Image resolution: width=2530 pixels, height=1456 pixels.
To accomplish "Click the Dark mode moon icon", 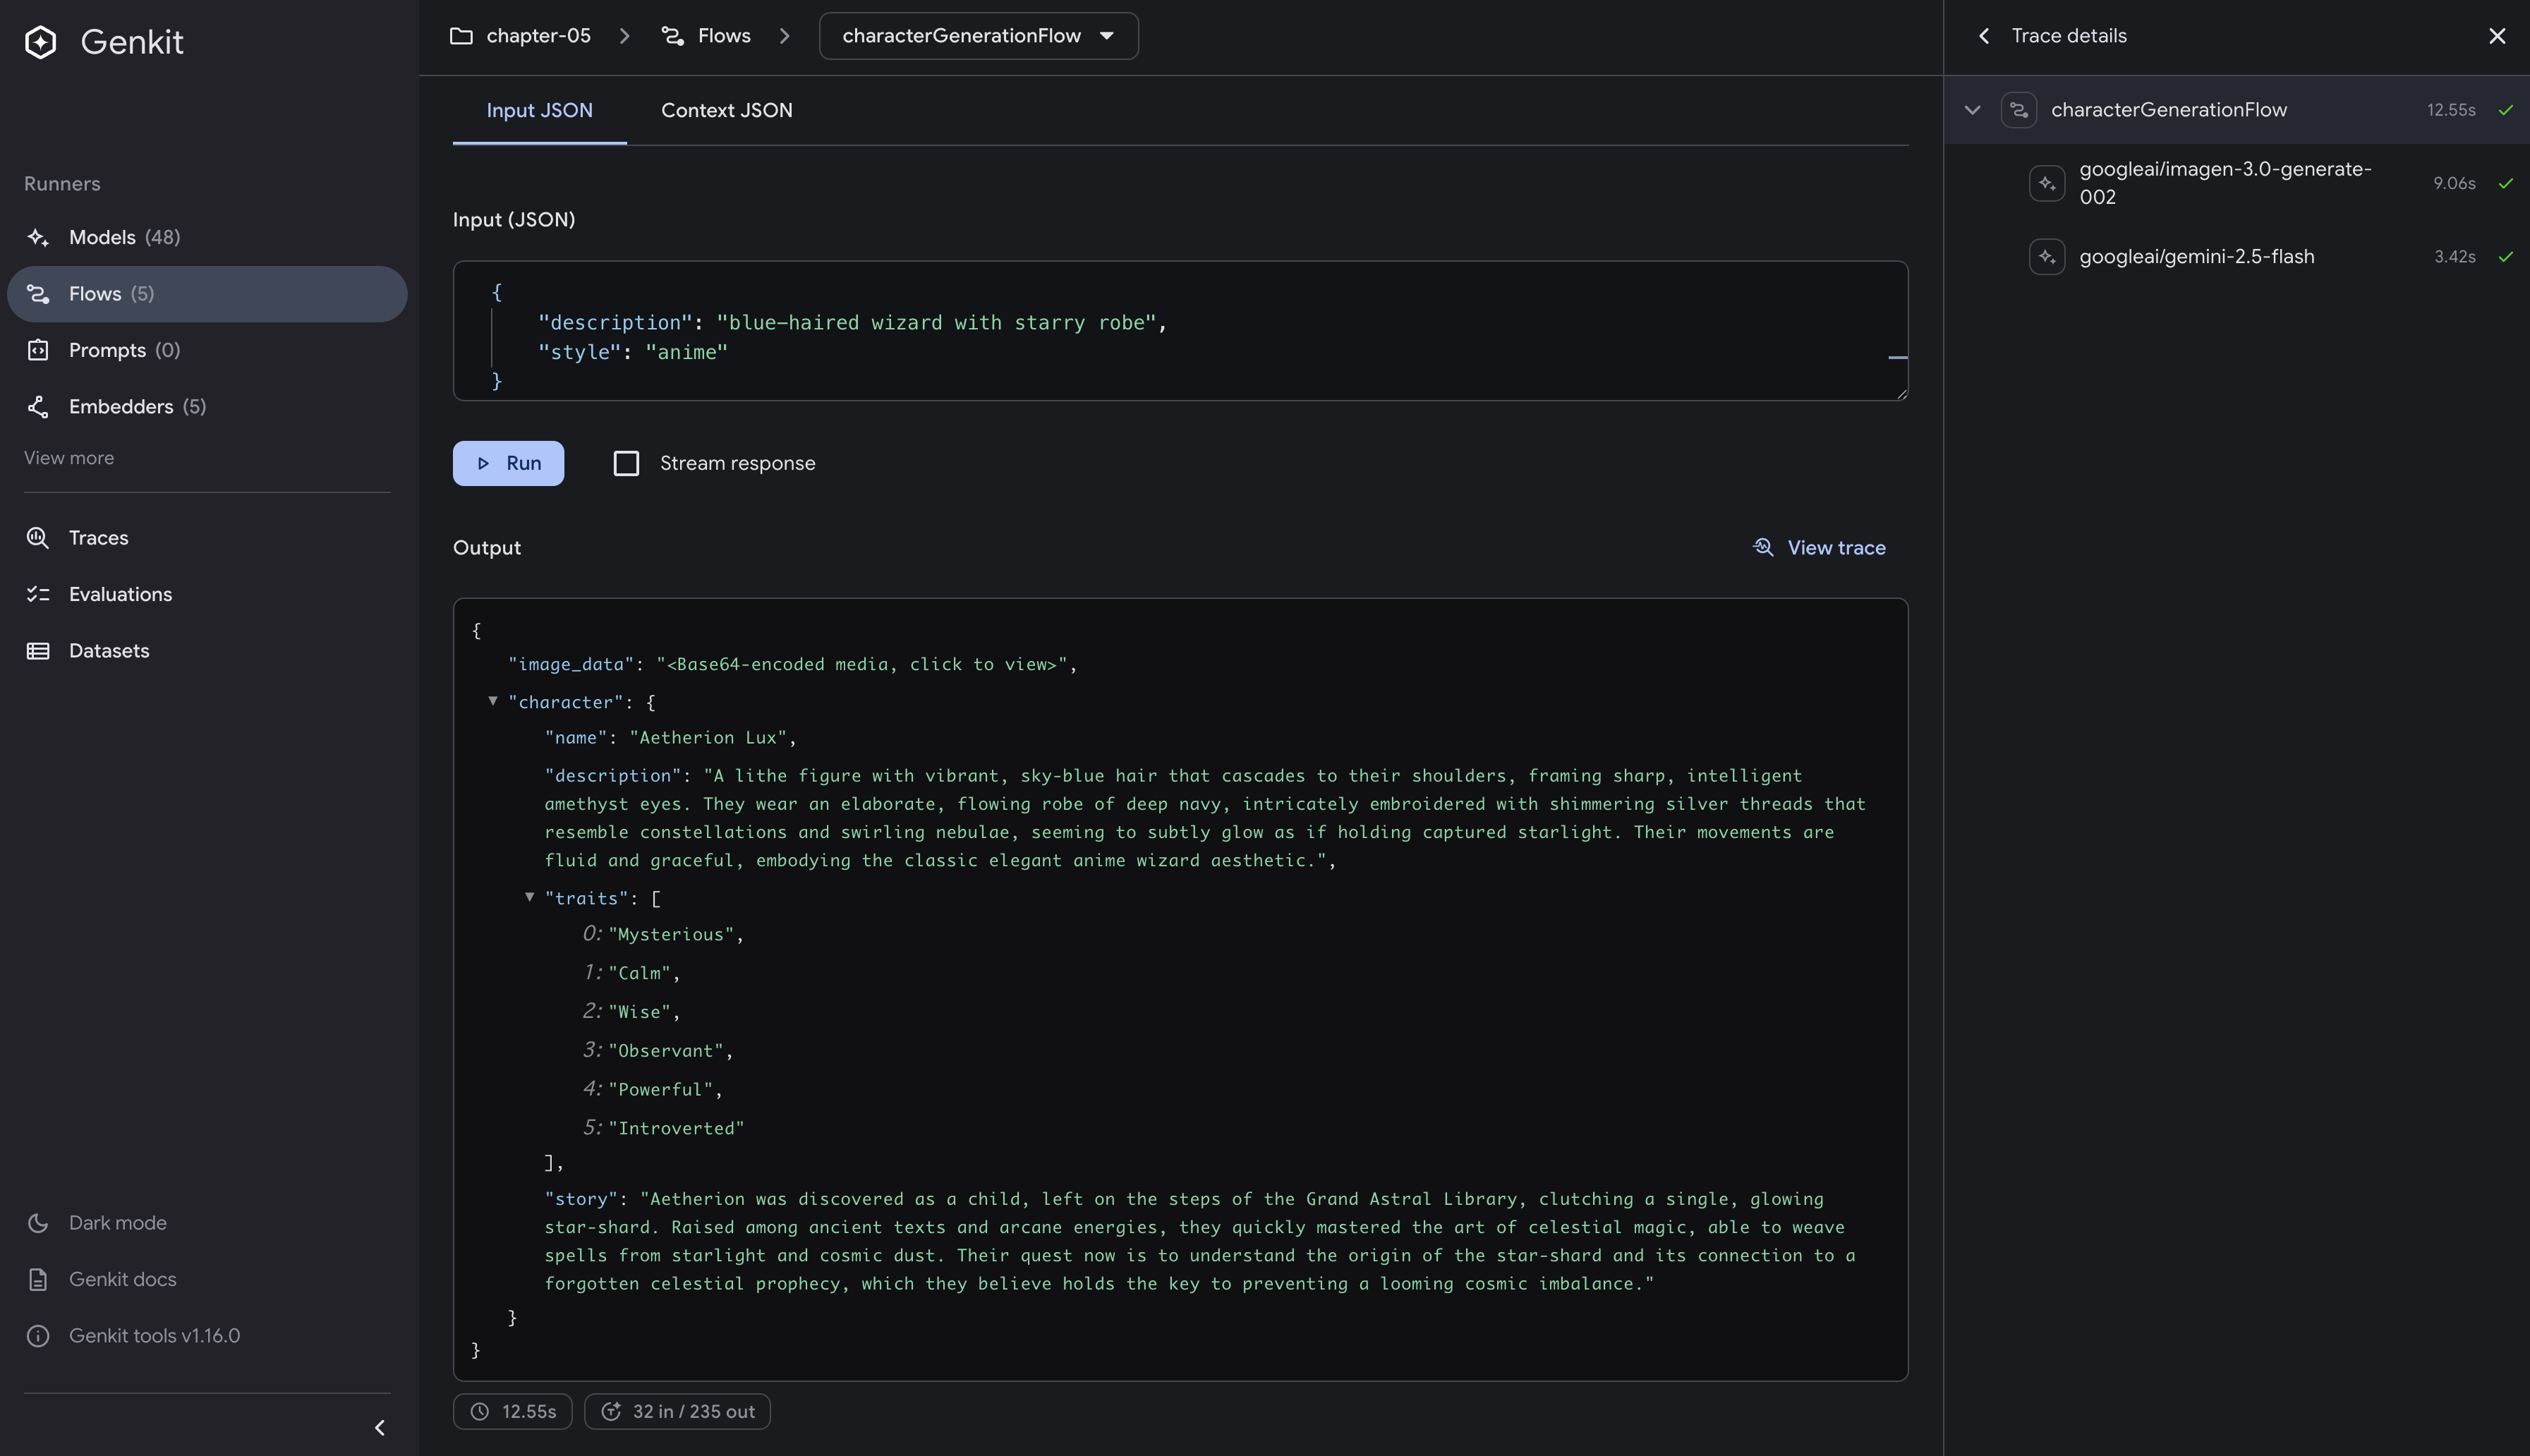I will click(x=38, y=1223).
